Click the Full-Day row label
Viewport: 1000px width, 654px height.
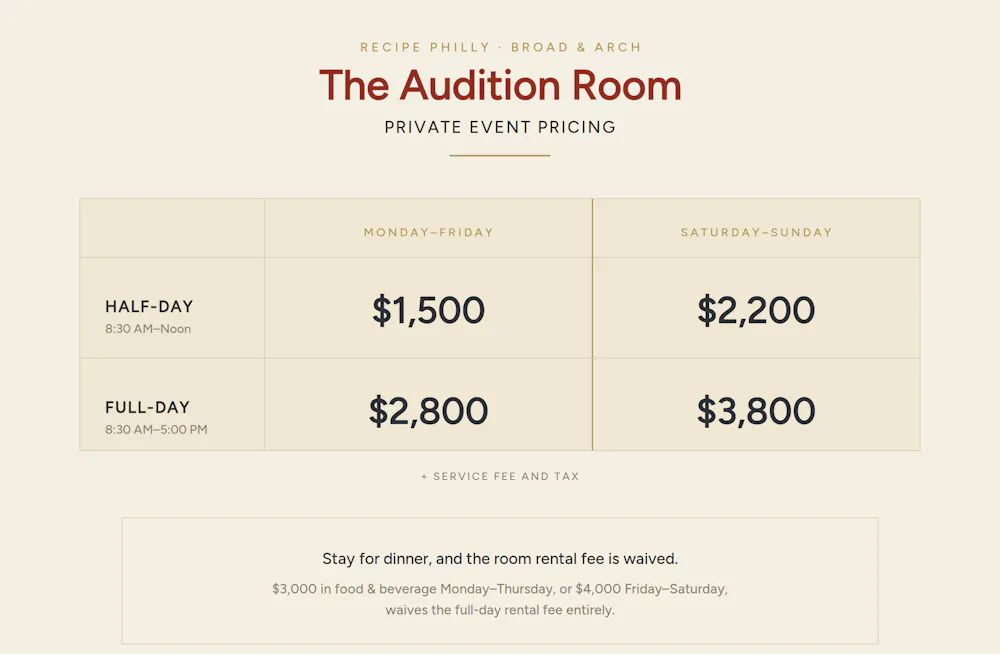147,407
